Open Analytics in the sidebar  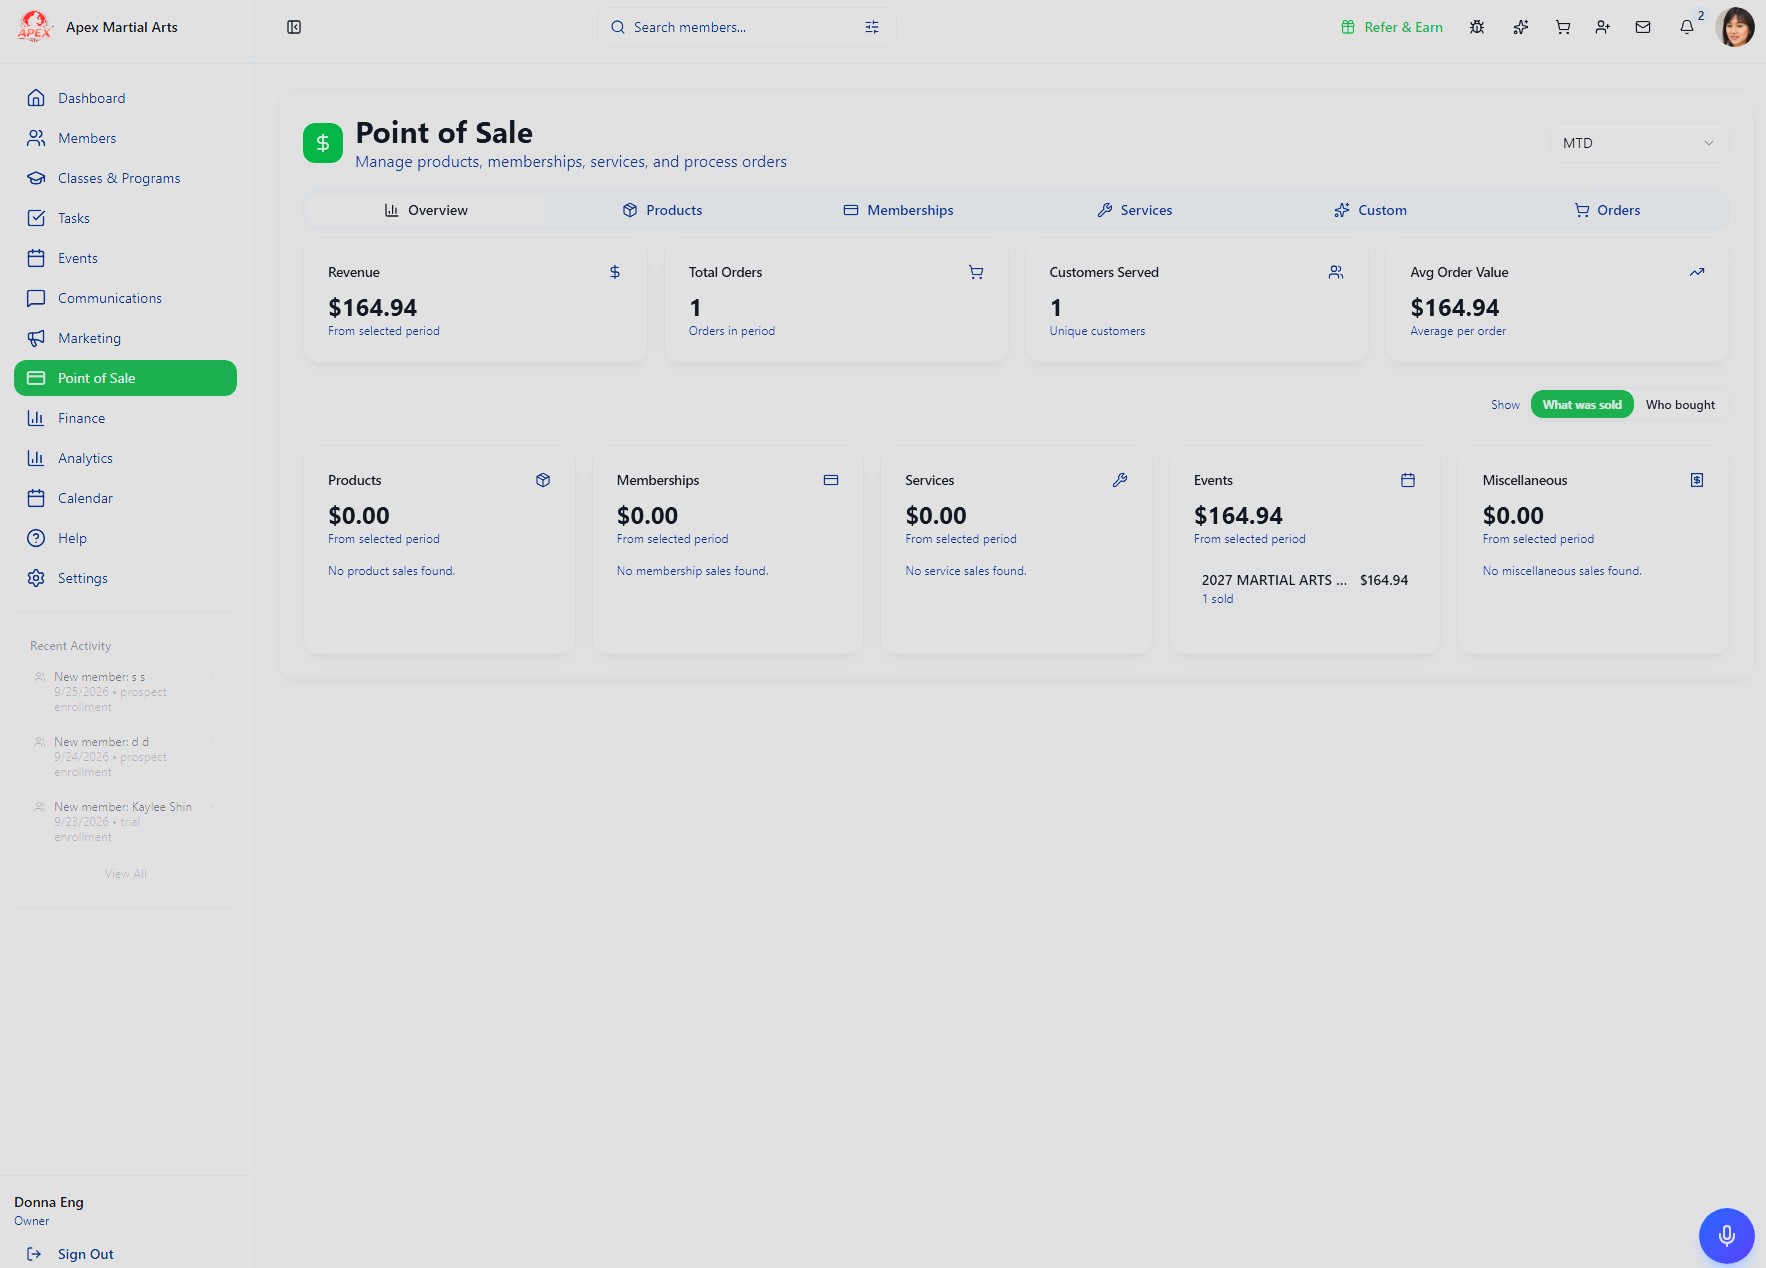click(125, 458)
